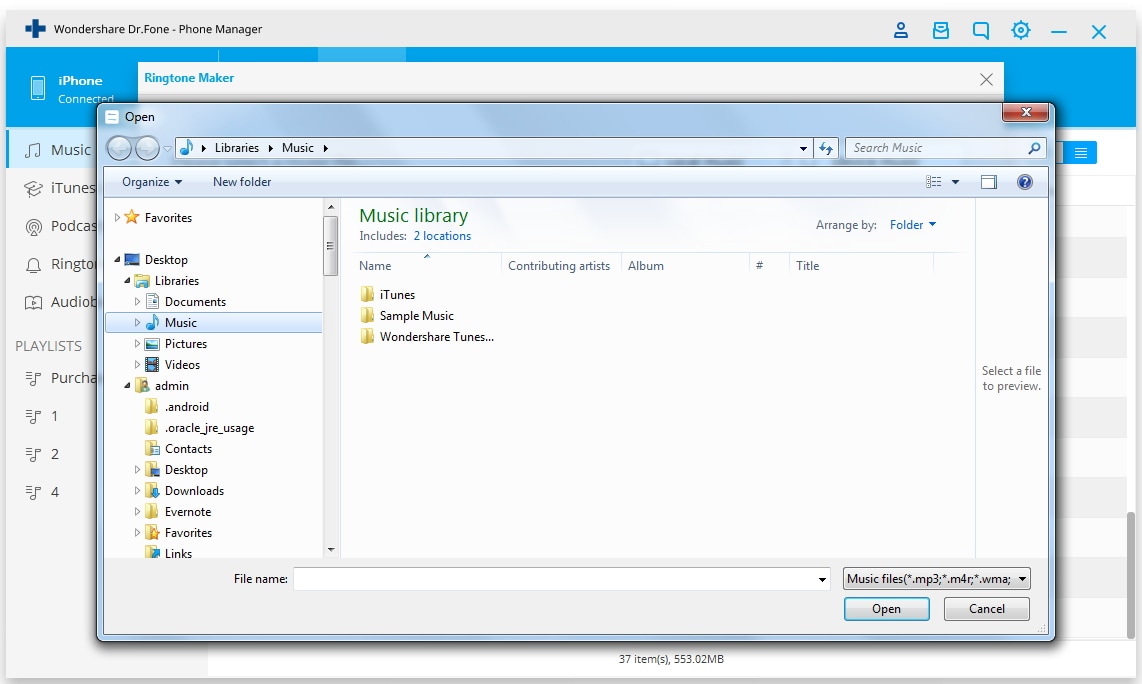Click the Music breadcrumb in address bar
This screenshot has height=684, width=1142.
point(298,148)
